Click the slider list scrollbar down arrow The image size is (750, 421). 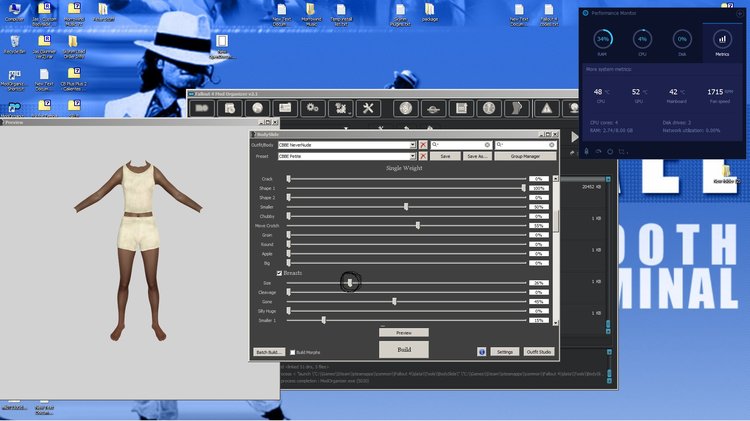(x=555, y=323)
